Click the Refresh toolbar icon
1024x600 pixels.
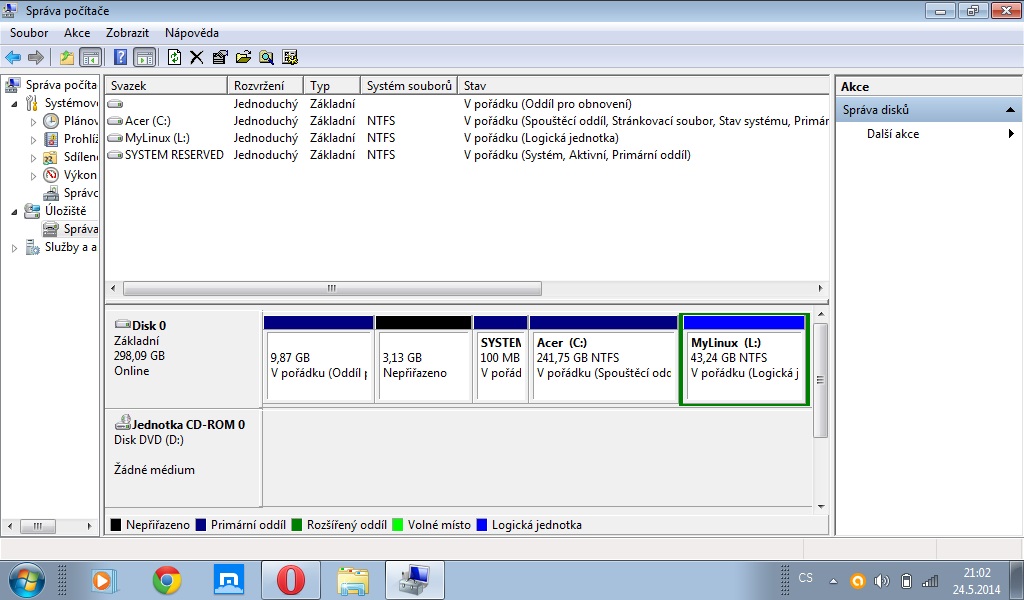174,57
